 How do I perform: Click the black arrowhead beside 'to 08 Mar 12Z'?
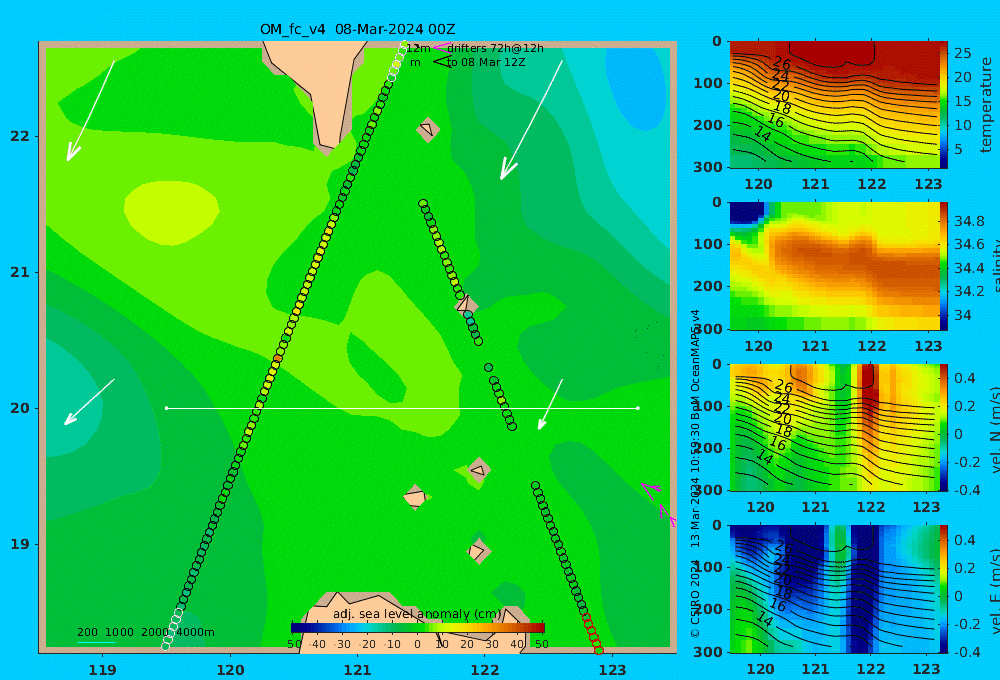pyautogui.click(x=441, y=62)
